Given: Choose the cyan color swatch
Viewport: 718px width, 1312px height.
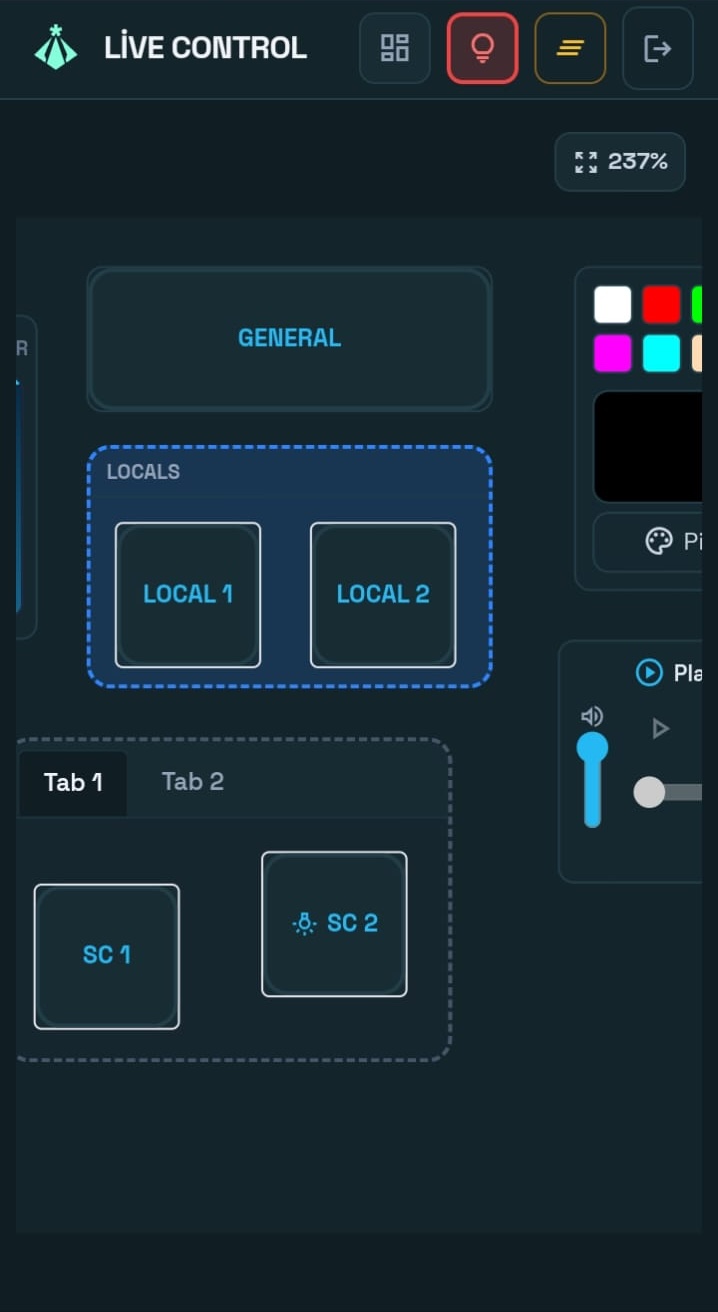Looking at the screenshot, I should click(661, 353).
